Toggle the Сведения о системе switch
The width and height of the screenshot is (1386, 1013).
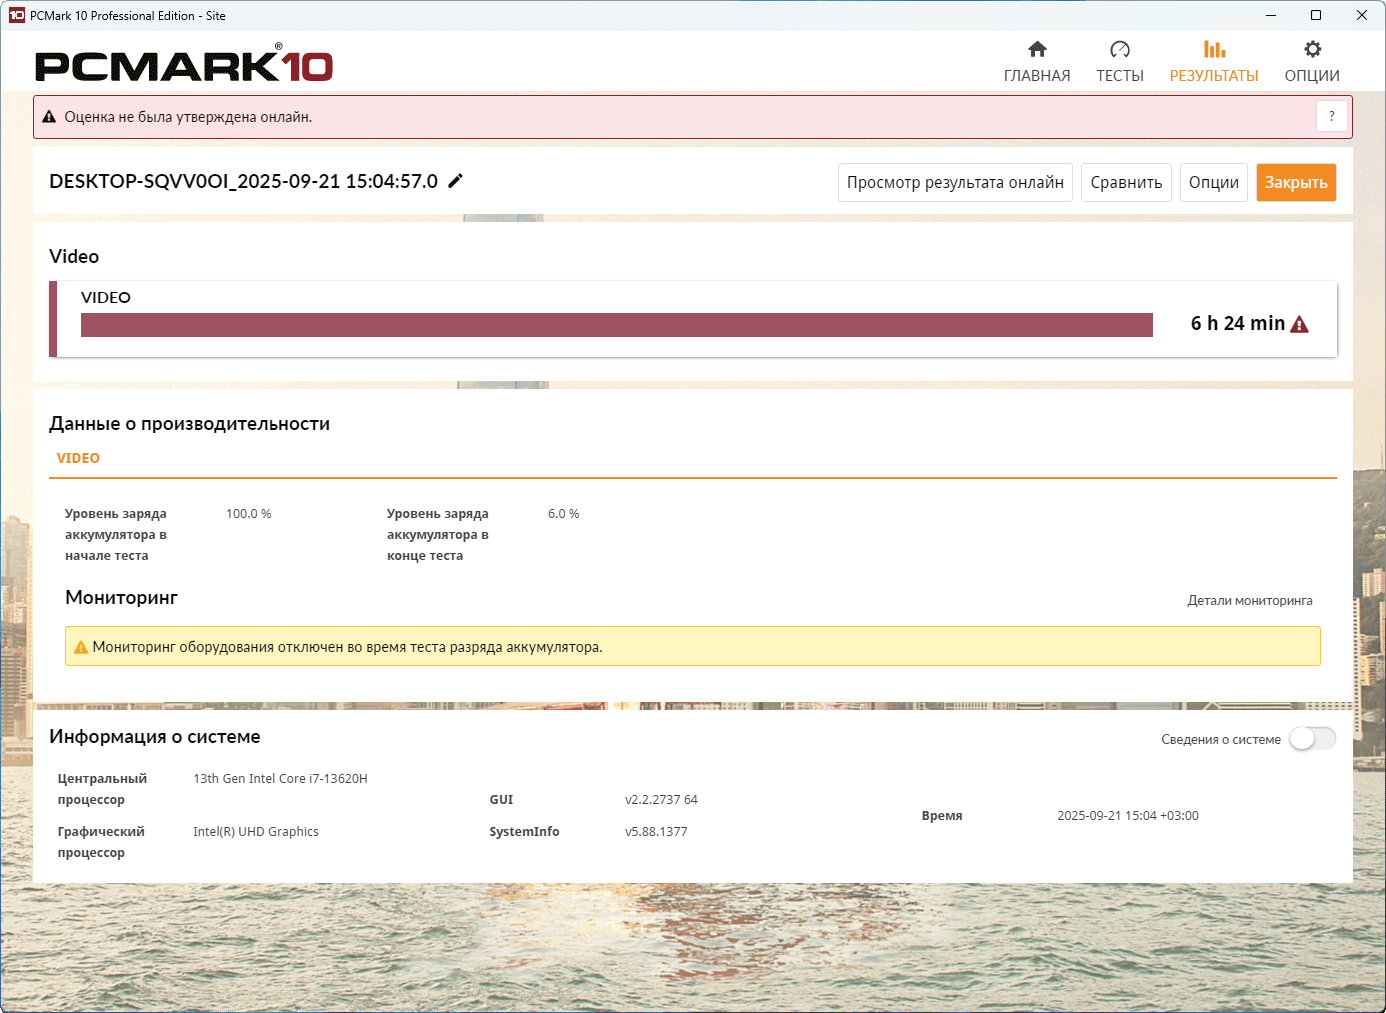(1312, 739)
